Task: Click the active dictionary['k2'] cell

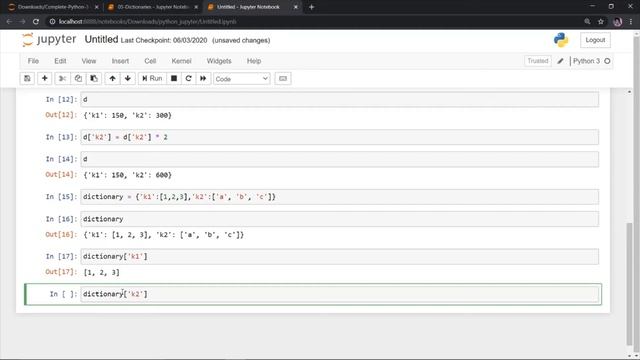Action: 340,294
